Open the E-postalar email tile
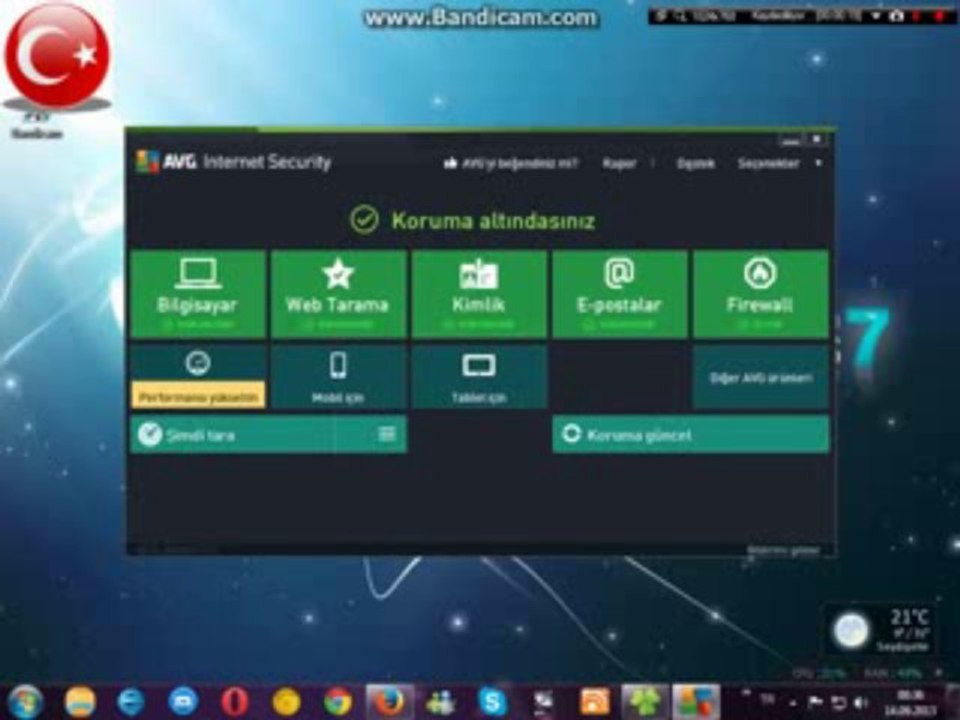This screenshot has height=720, width=960. pos(620,294)
